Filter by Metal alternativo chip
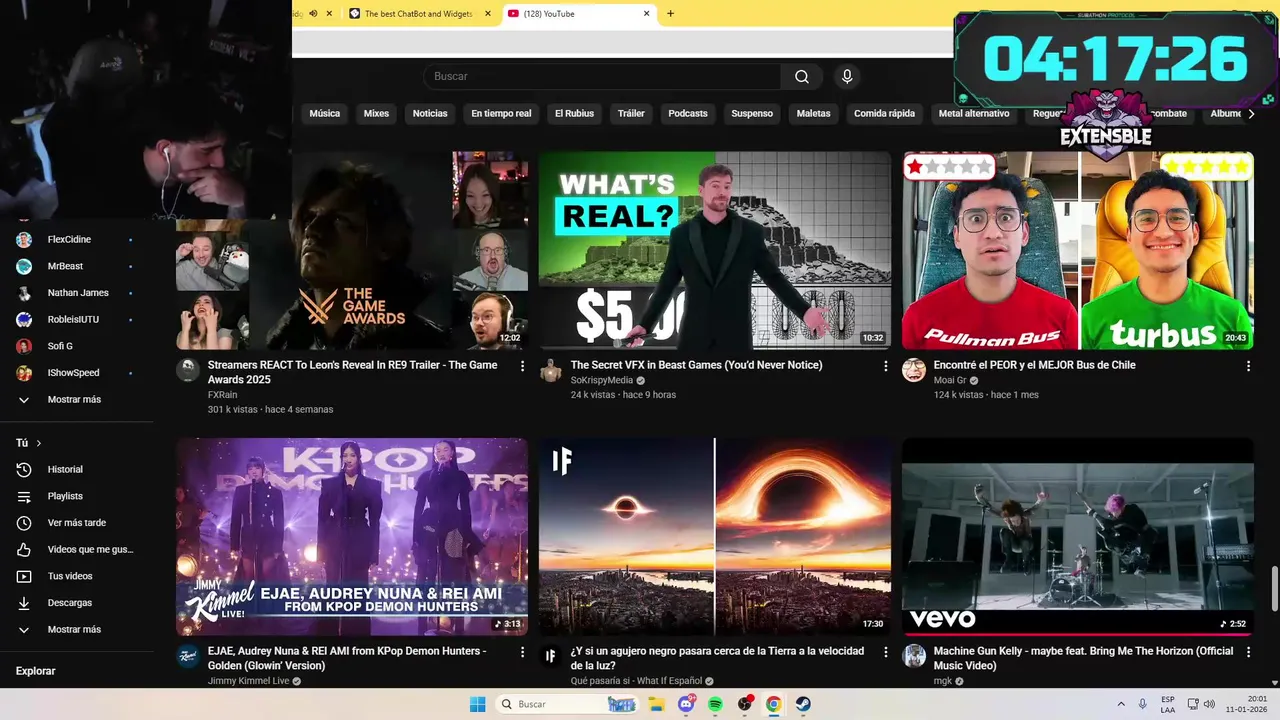The image size is (1280, 720). click(x=974, y=114)
